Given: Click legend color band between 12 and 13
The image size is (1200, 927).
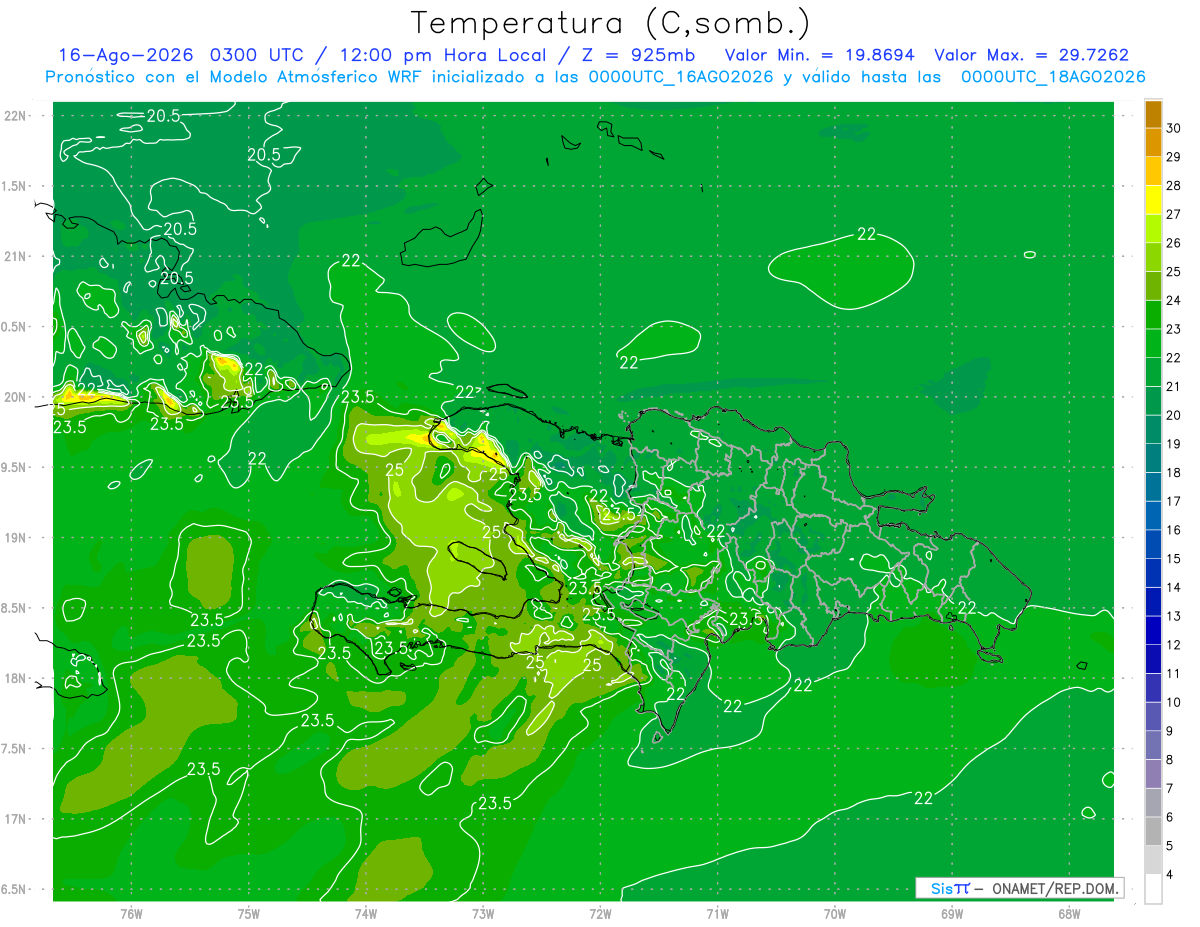Looking at the screenshot, I should [1153, 630].
